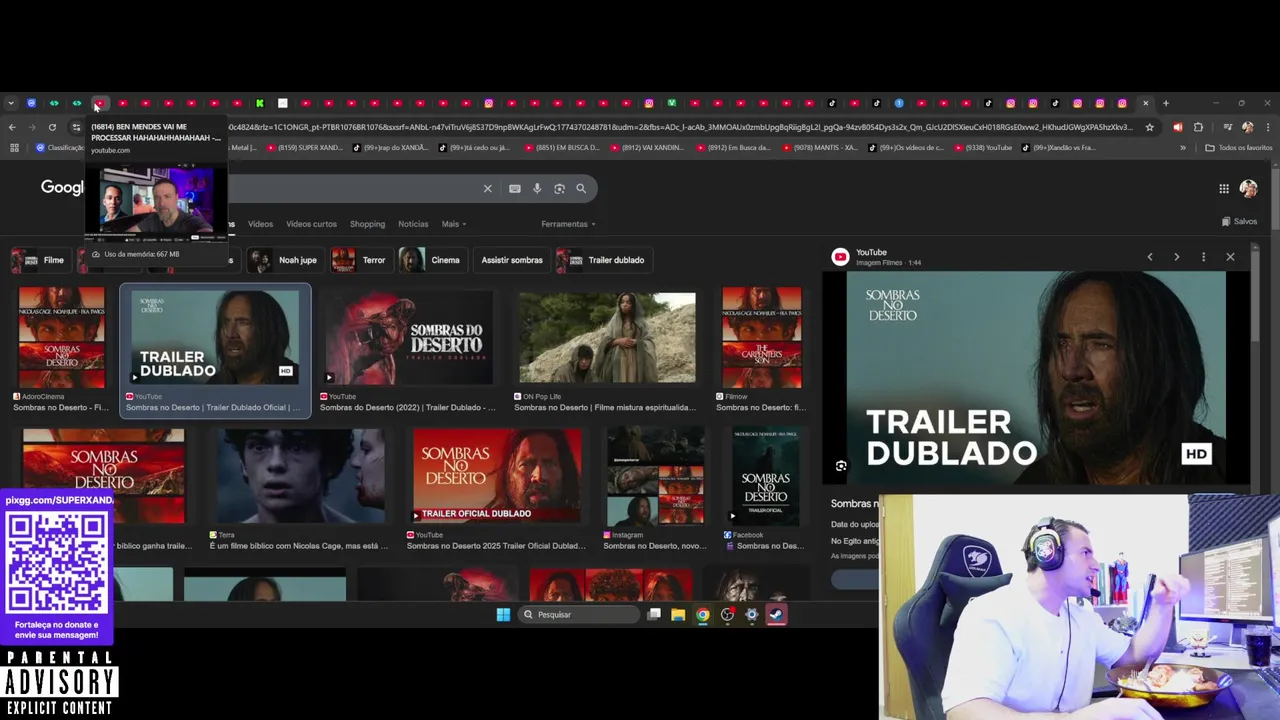Open the (9338) YouTube bookmark

pyautogui.click(x=983, y=148)
